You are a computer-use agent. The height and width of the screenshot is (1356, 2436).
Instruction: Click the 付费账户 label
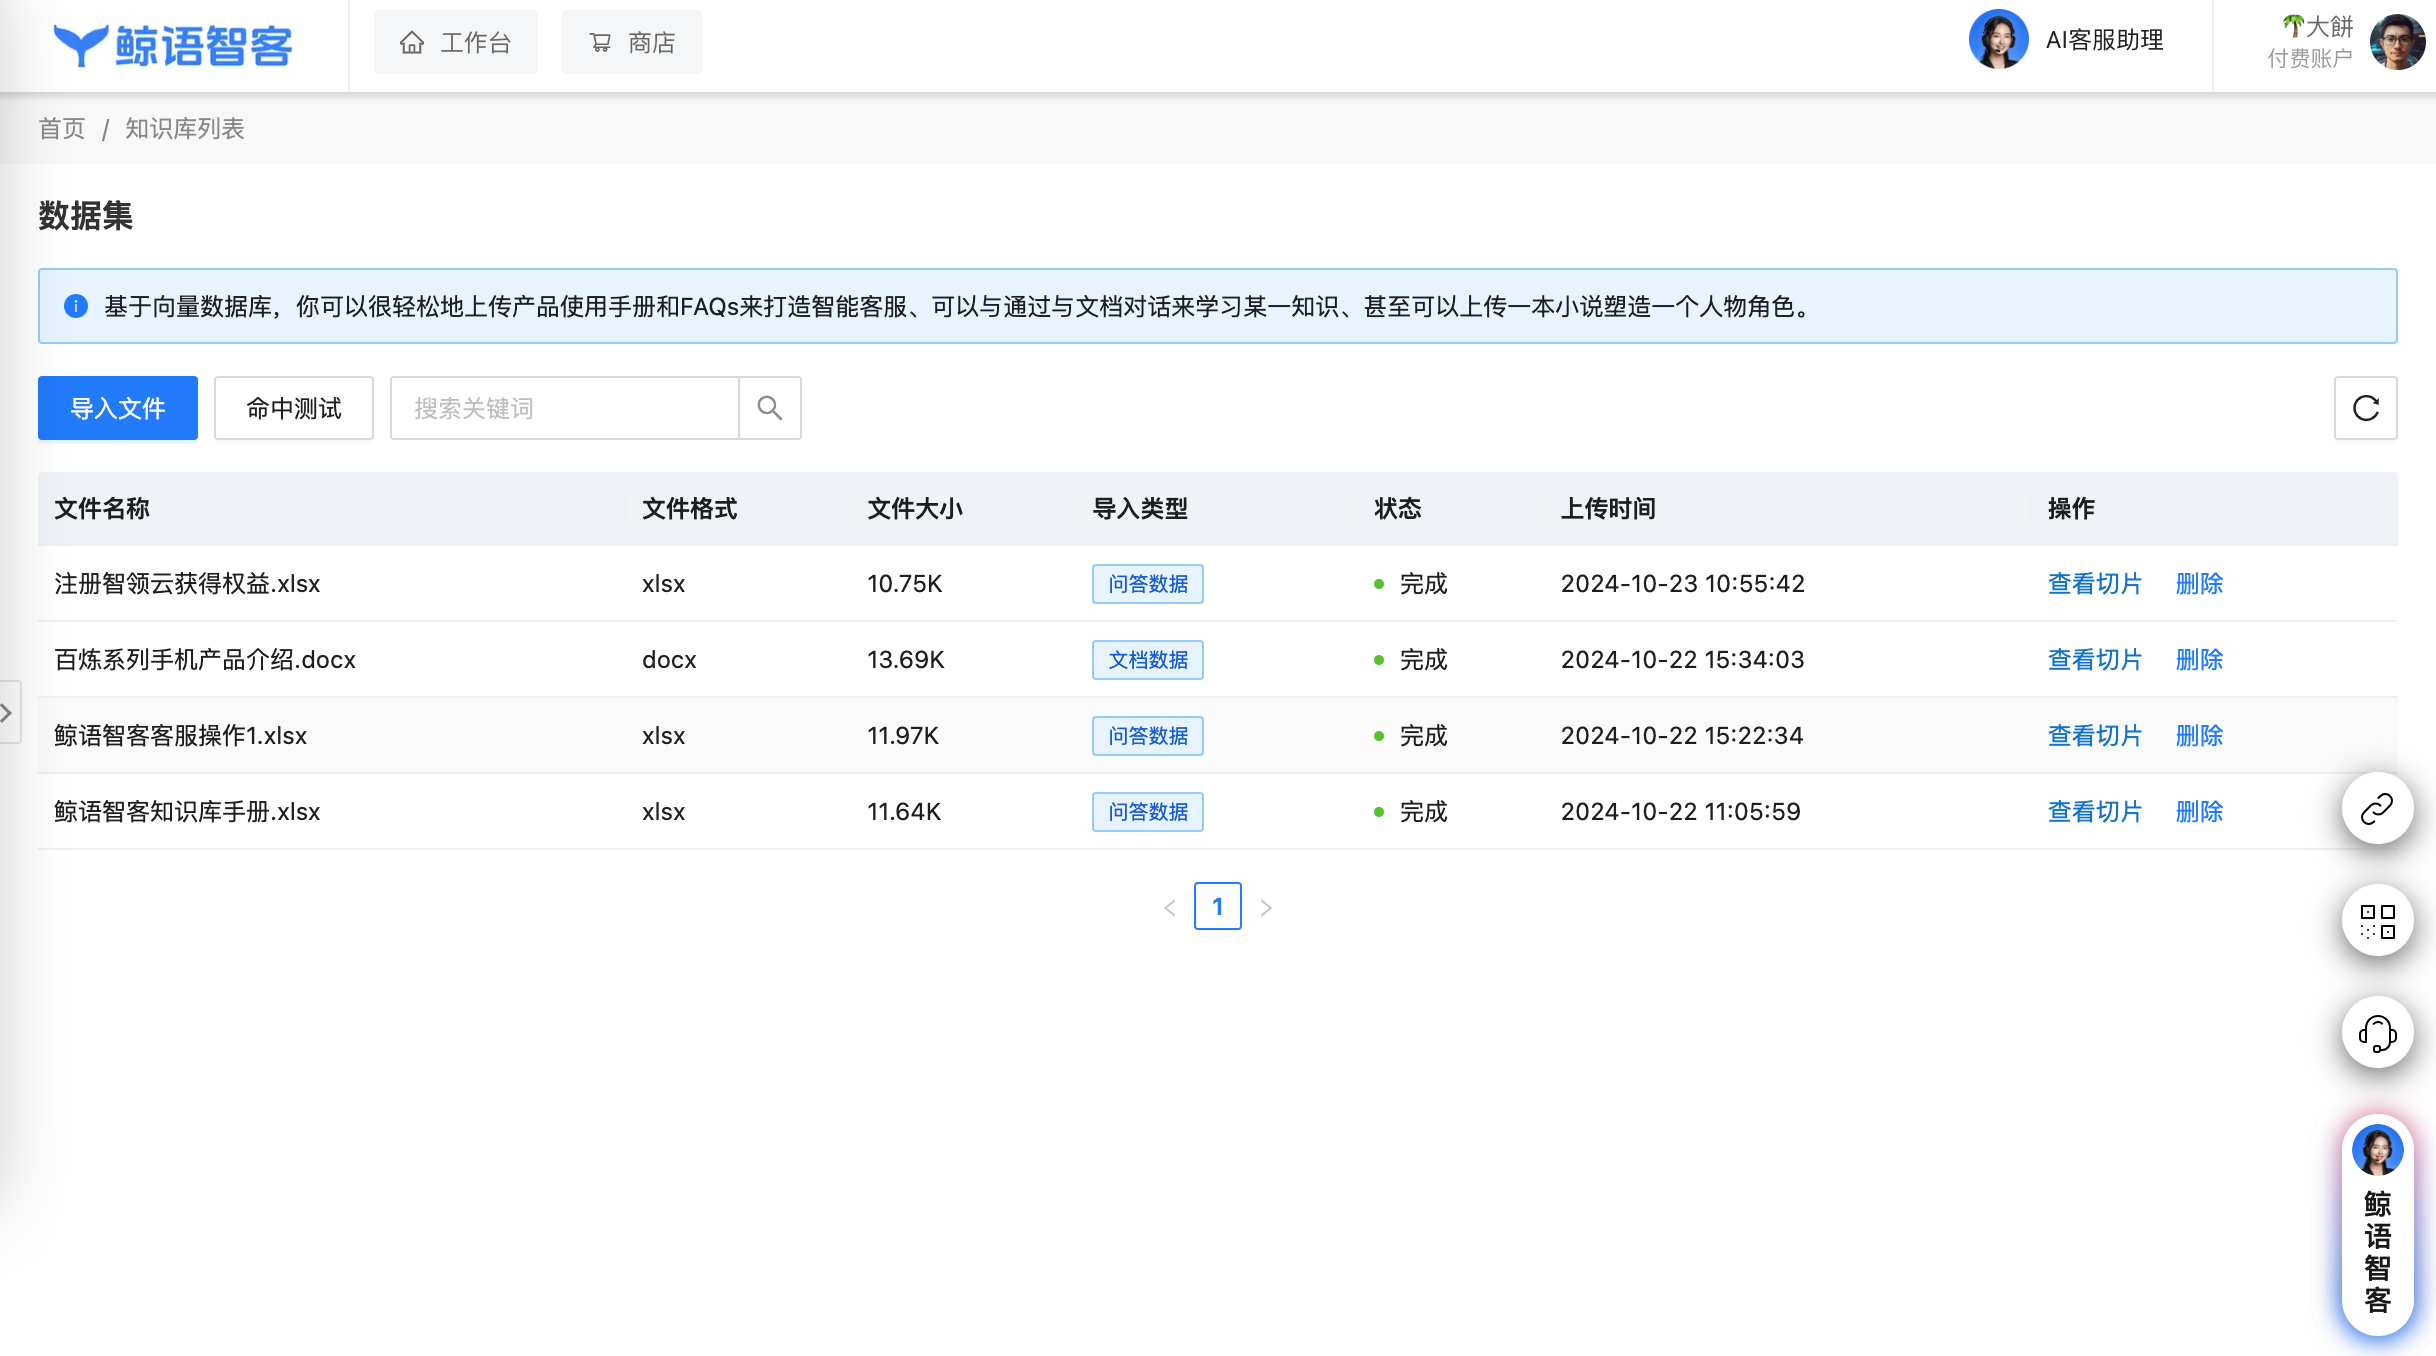coord(2310,58)
